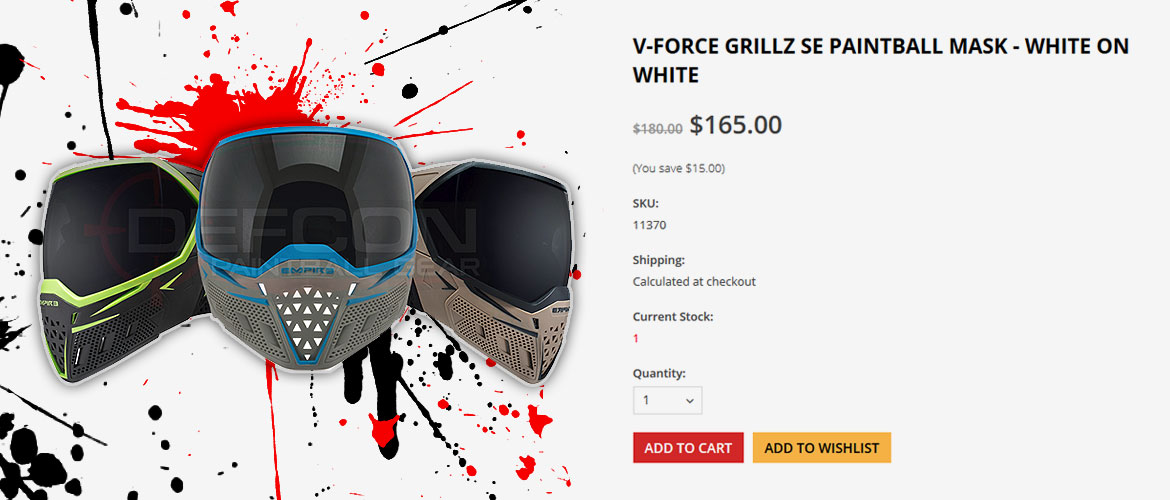Screen dimensions: 1170x500
Task: Click the V-Force Grillz SE product title
Action: (x=880, y=60)
